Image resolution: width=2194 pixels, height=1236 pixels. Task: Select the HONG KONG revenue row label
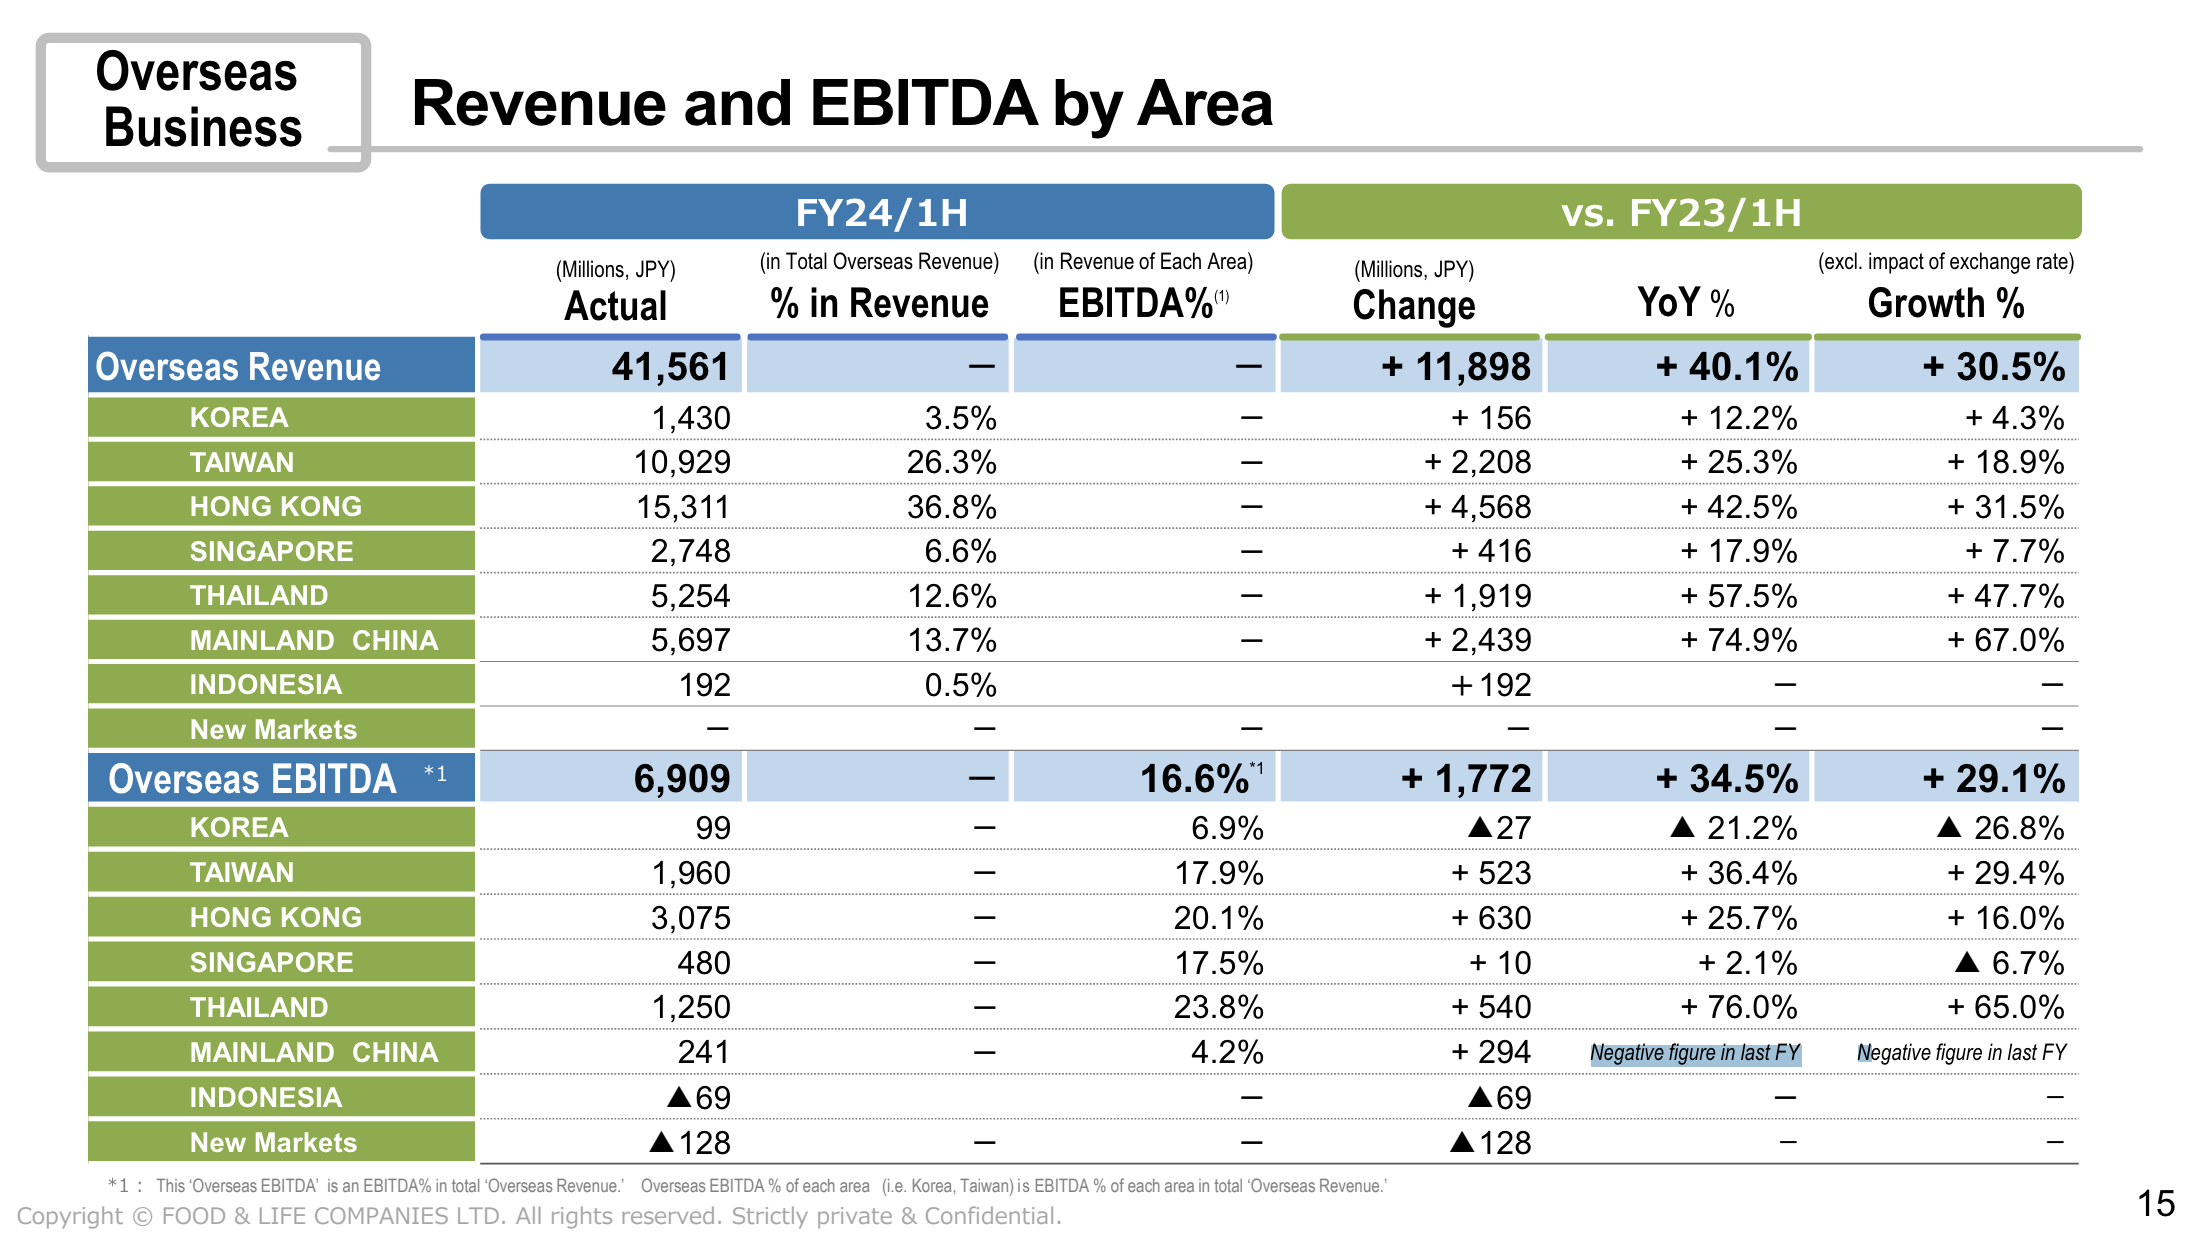coord(276,506)
